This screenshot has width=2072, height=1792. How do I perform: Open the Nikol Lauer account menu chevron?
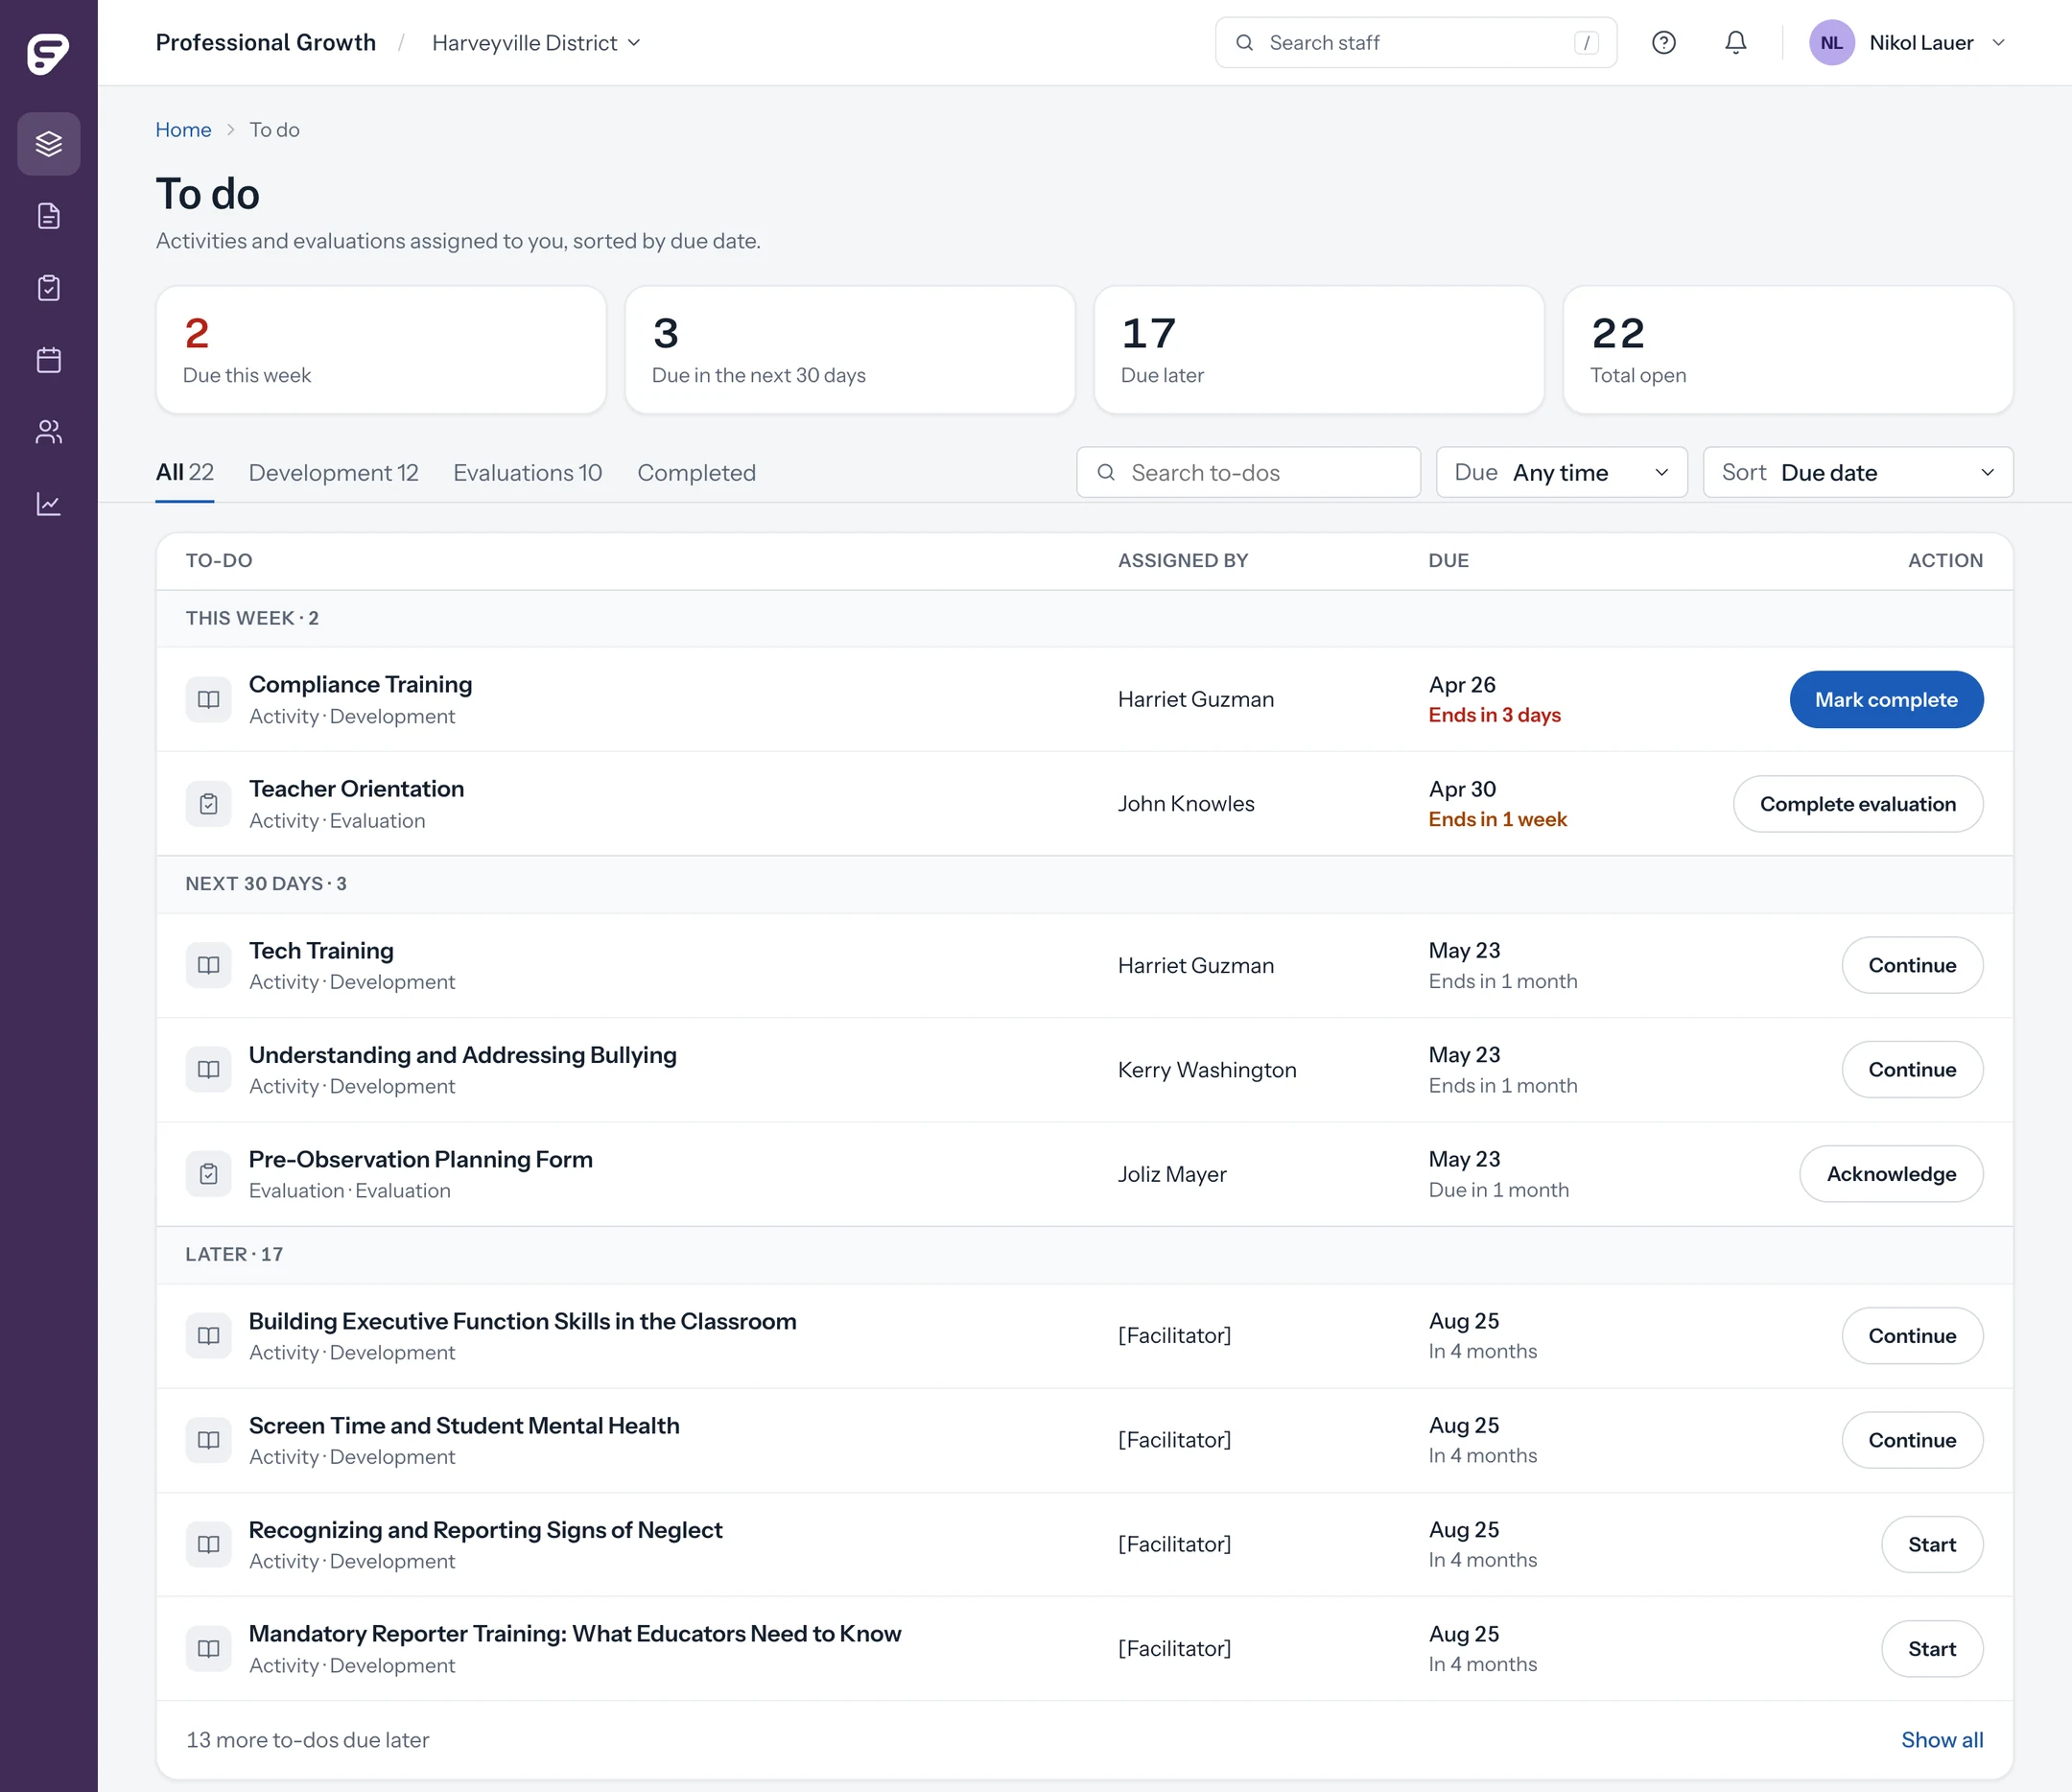click(x=1999, y=43)
